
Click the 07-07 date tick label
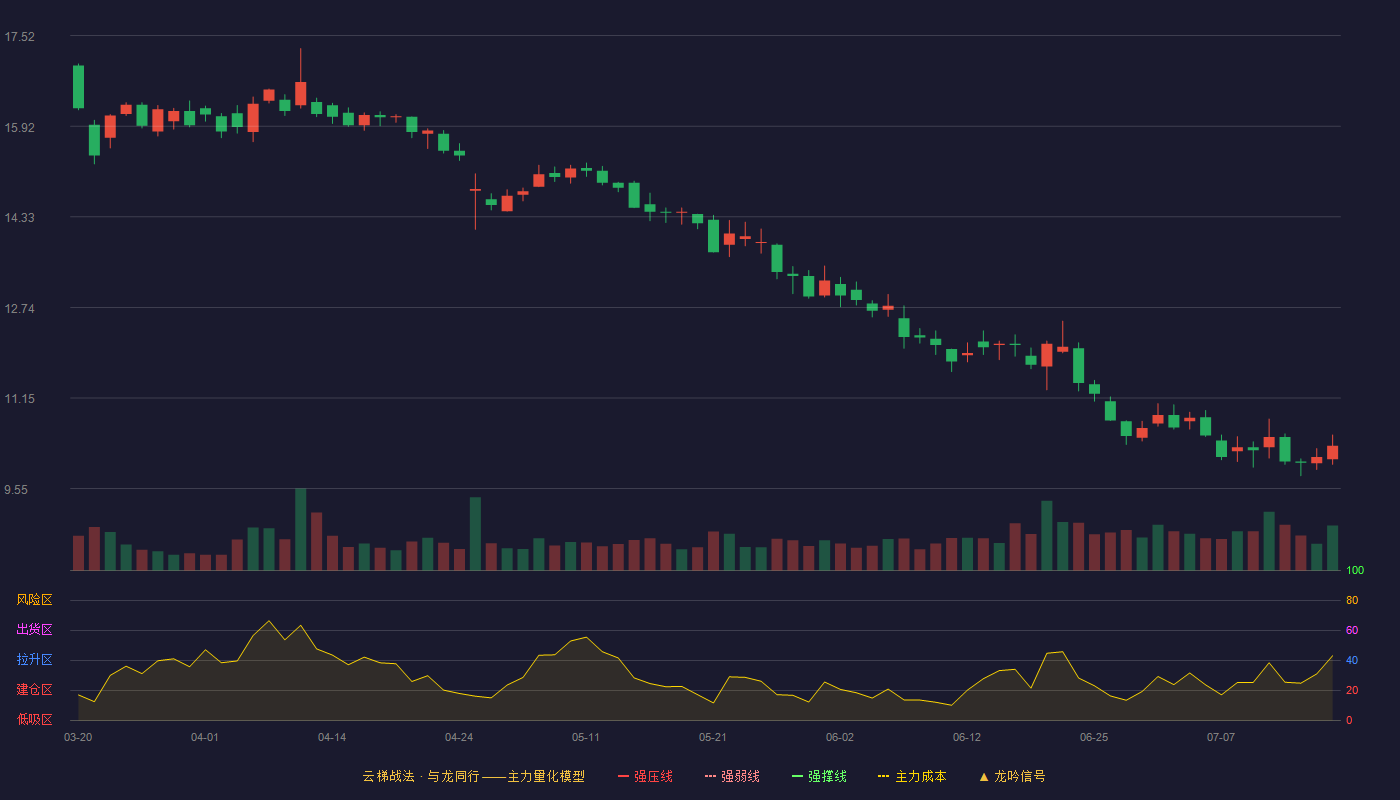[1221, 737]
